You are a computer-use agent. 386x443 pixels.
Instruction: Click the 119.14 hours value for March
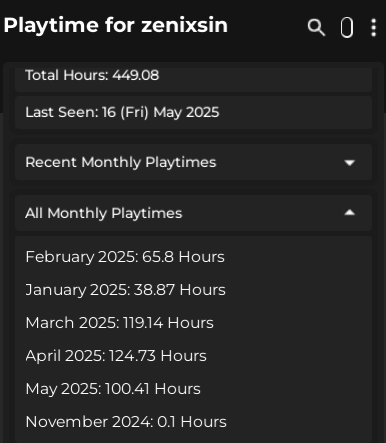(143, 323)
